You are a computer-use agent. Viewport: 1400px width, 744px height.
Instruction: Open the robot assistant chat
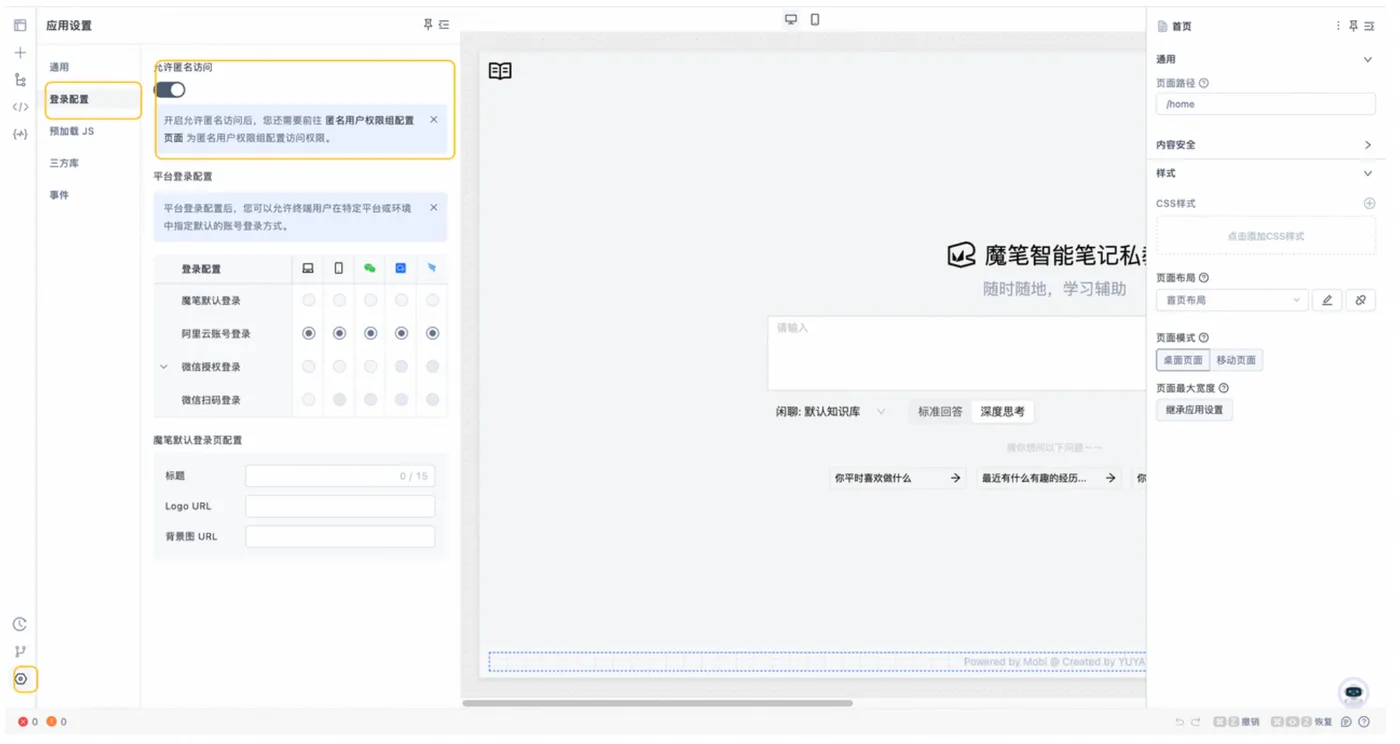point(1353,692)
